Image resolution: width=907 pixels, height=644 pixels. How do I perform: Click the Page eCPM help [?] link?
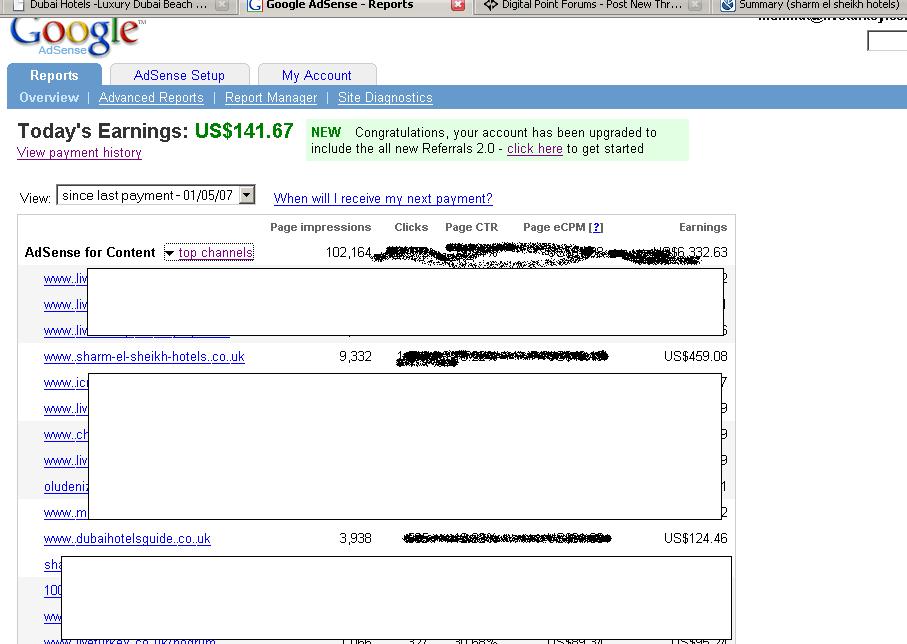coord(596,227)
